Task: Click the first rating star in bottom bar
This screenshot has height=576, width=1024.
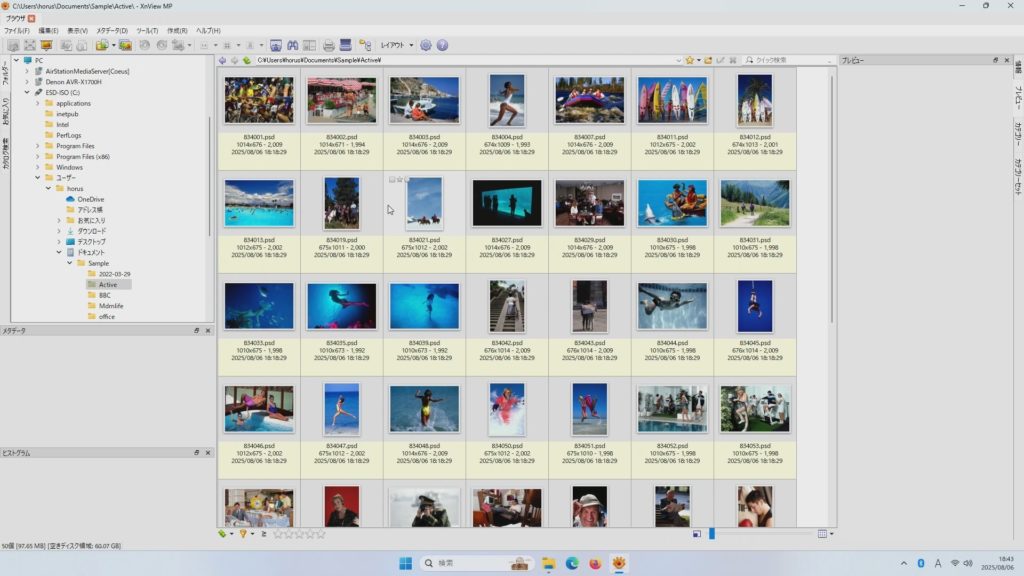Action: 278,534
